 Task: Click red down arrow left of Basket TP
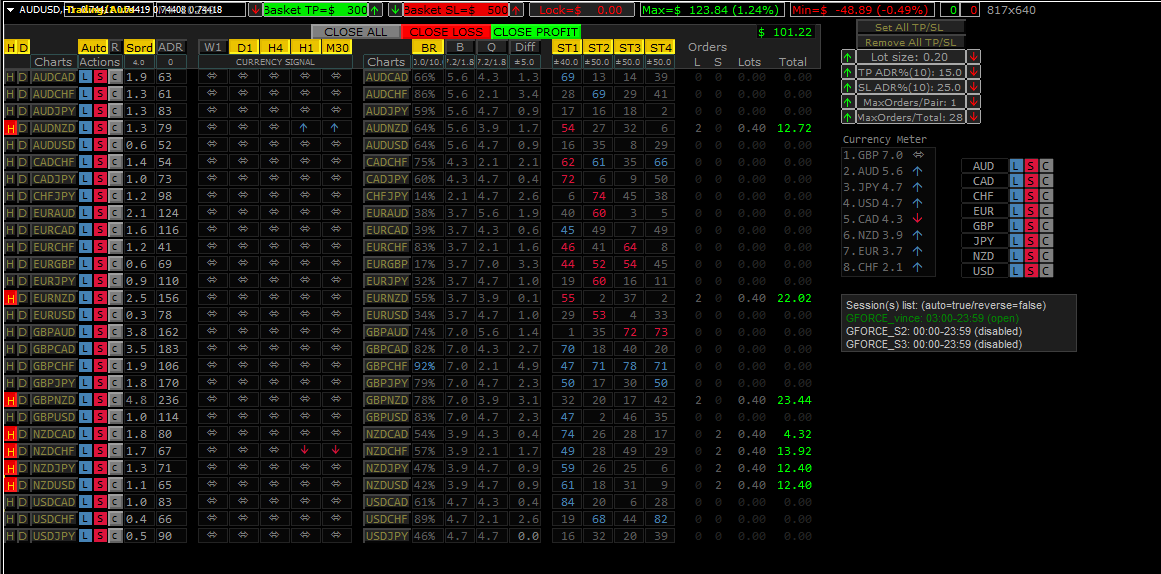point(255,10)
